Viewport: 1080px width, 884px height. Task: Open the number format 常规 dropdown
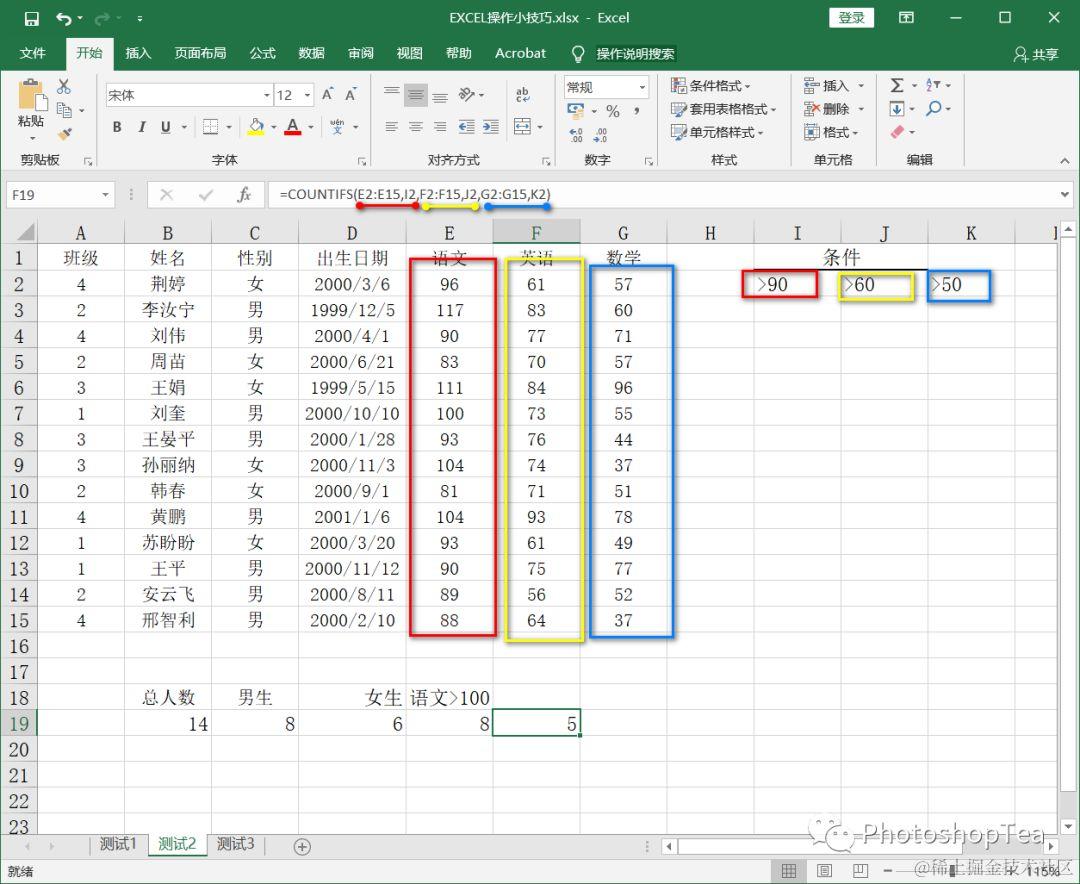(642, 88)
